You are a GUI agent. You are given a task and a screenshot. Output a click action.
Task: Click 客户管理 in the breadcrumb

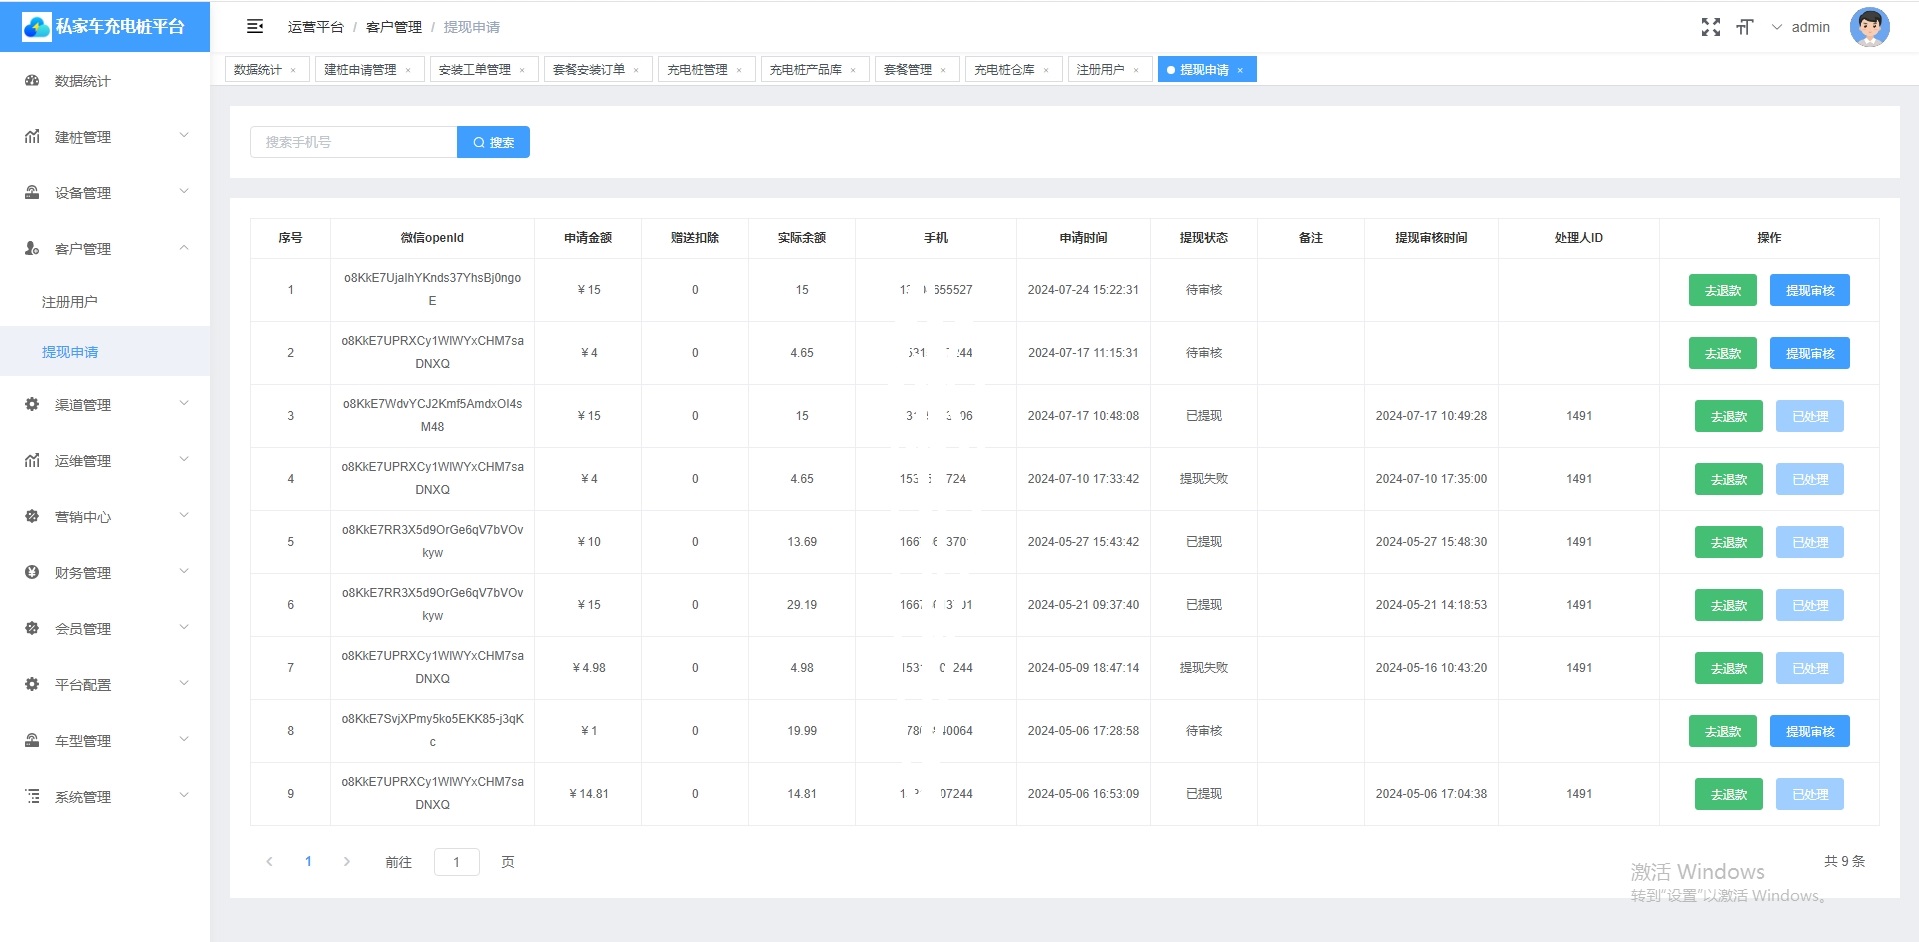click(394, 27)
